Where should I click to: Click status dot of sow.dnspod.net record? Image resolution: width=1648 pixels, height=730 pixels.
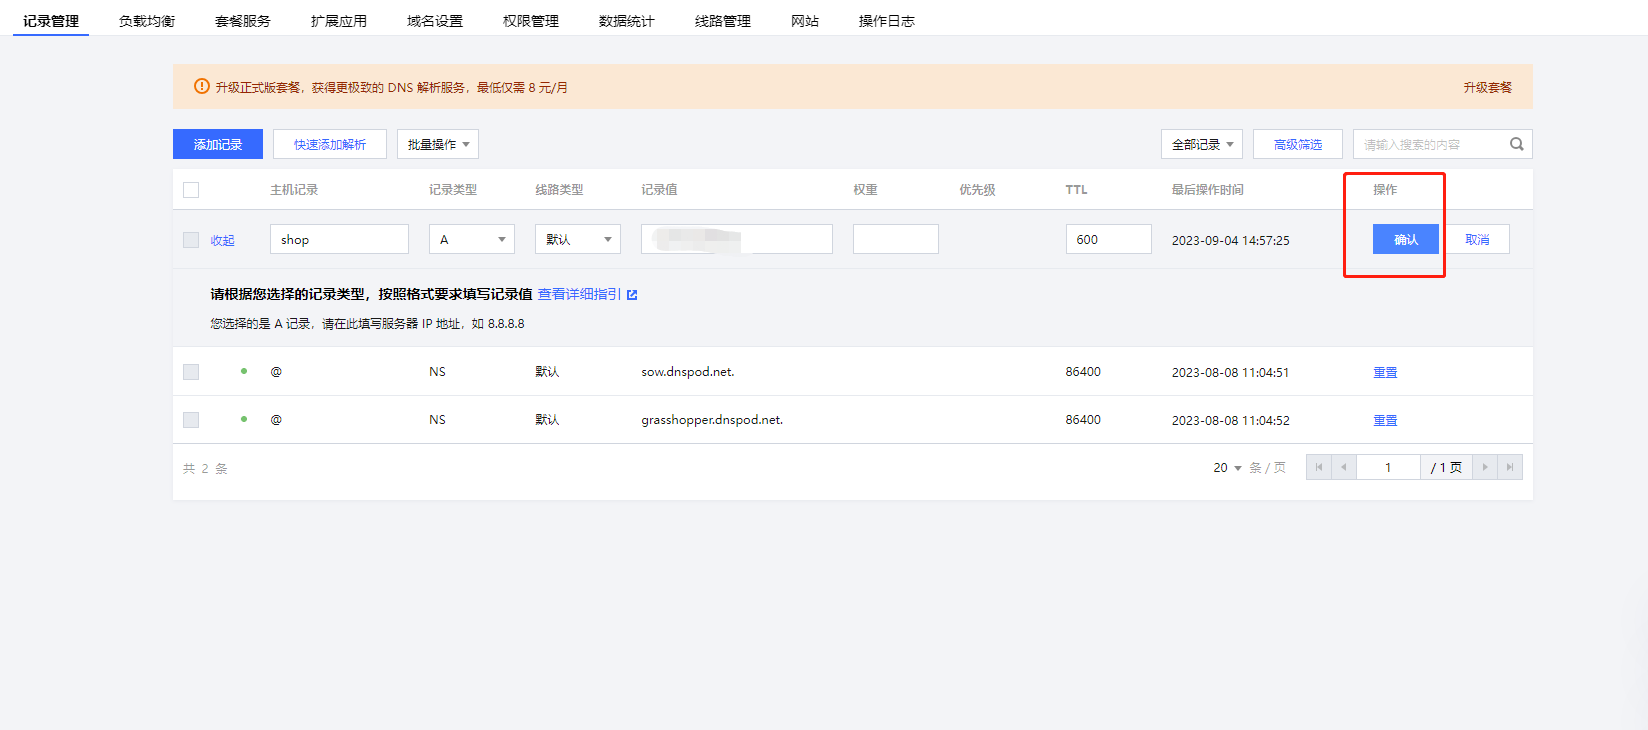[244, 371]
